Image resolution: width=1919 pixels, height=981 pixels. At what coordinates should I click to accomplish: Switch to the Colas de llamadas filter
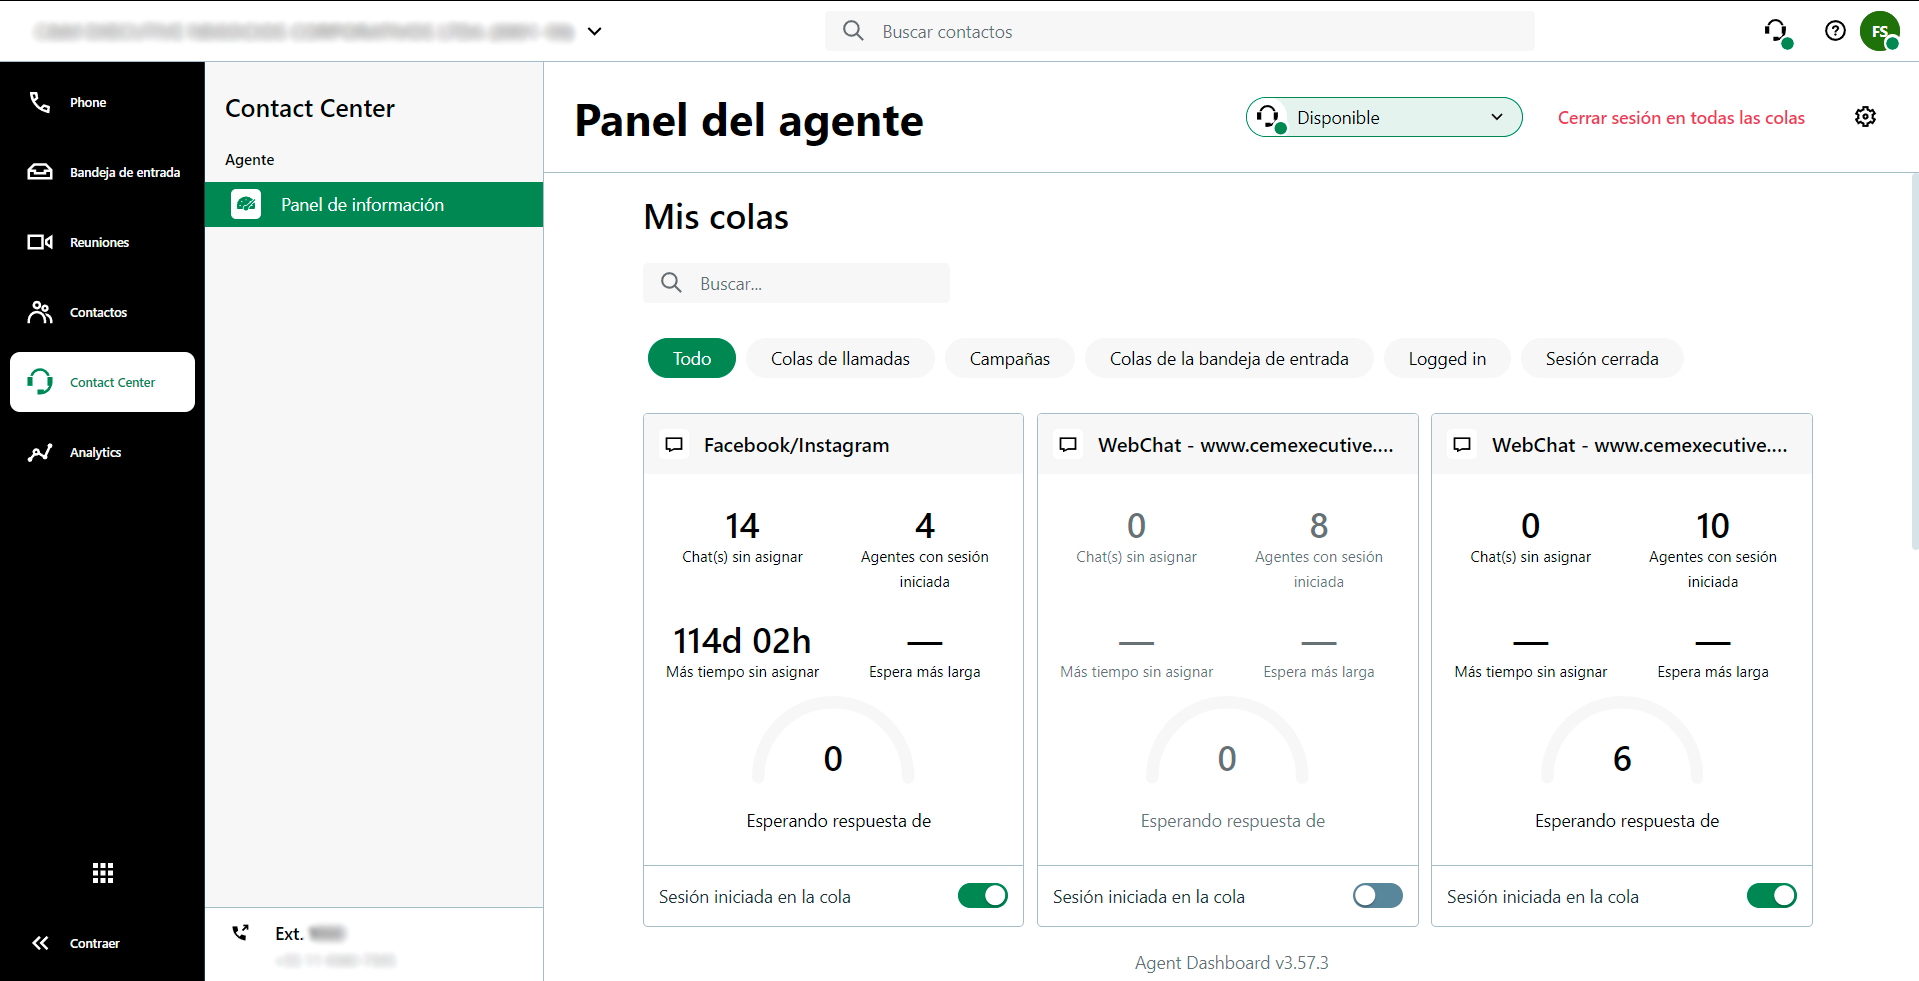(840, 358)
